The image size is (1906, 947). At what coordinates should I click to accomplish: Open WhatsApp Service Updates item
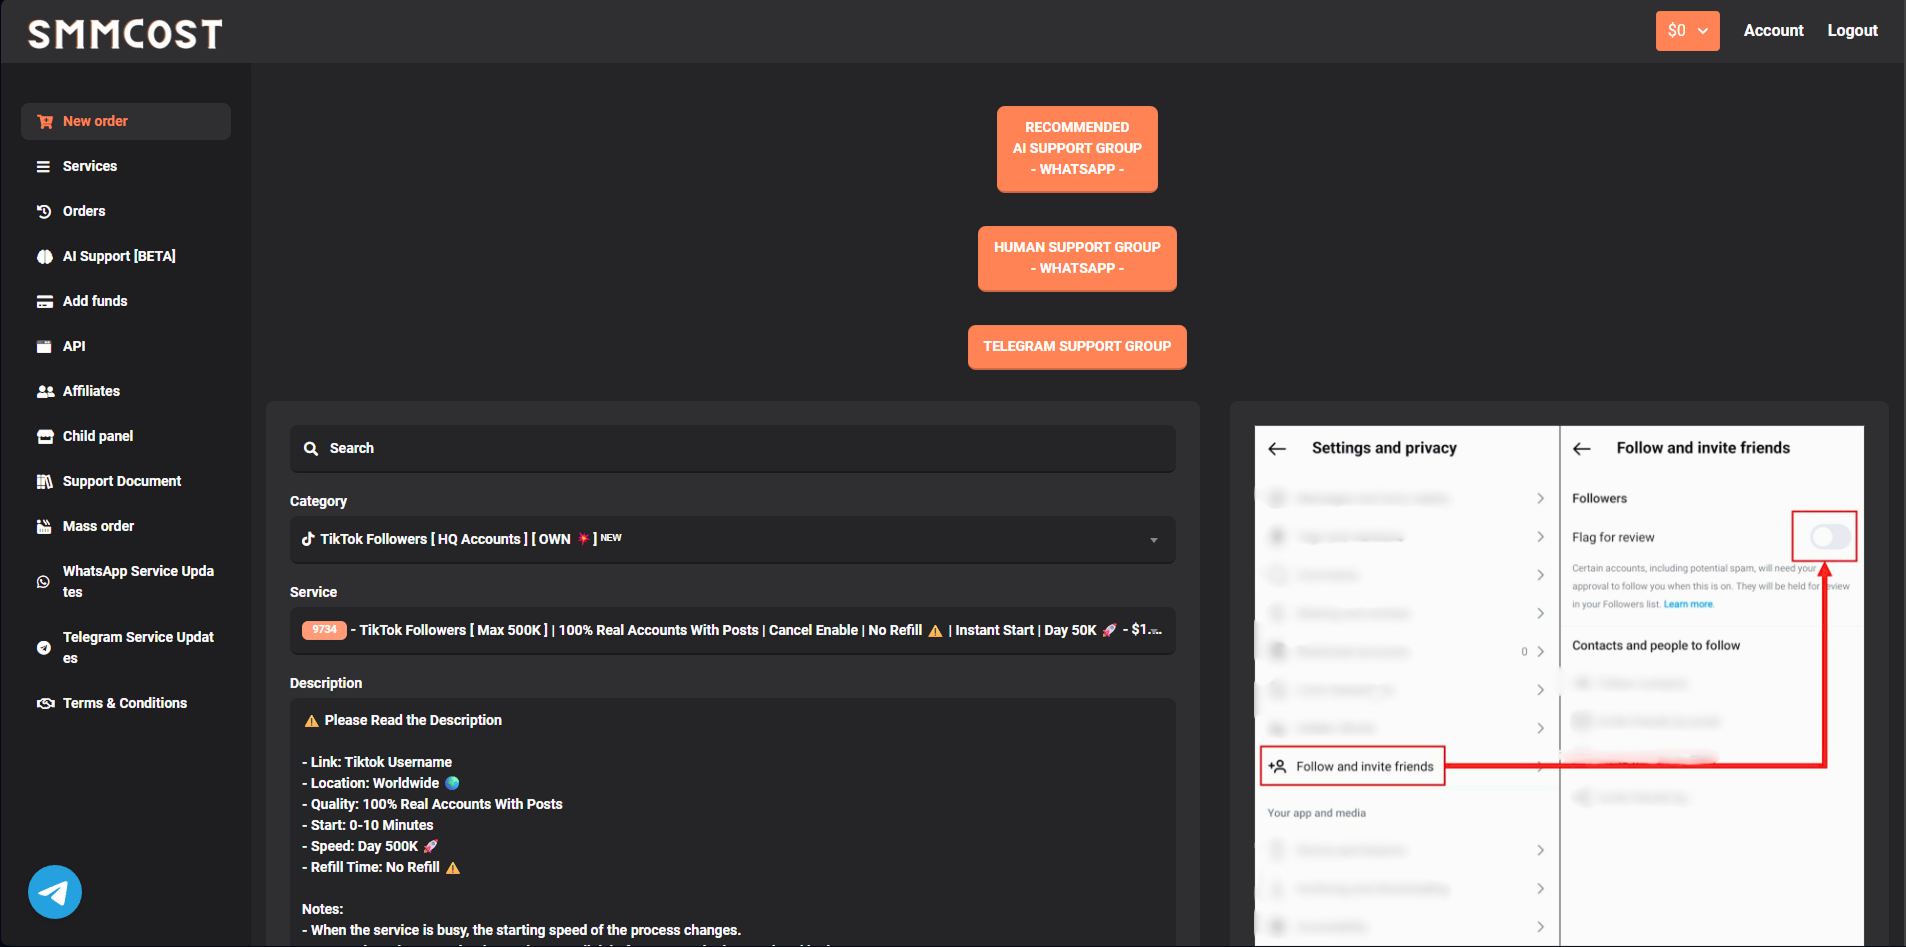tap(126, 581)
